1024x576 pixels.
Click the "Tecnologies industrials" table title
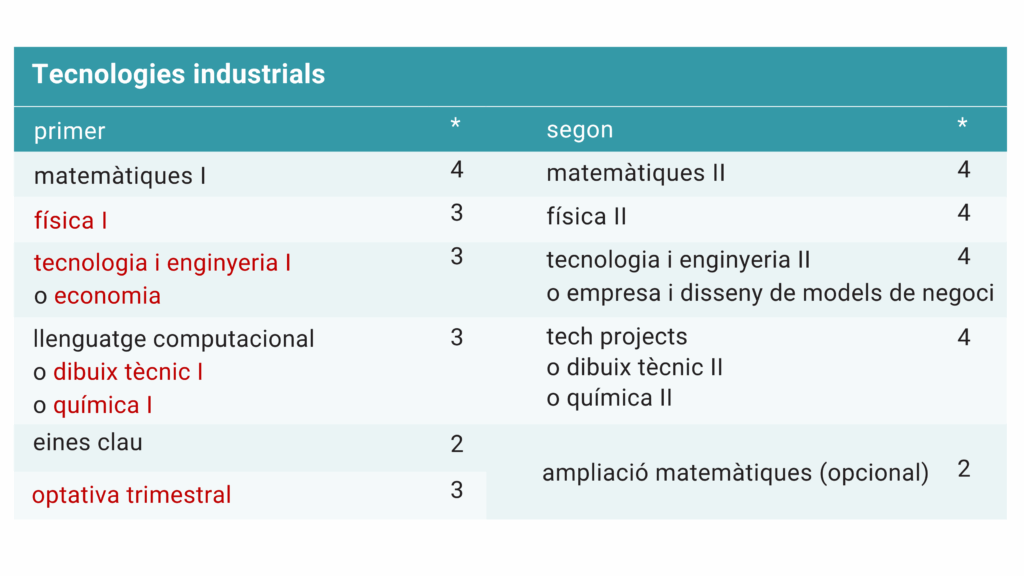pos(179,74)
